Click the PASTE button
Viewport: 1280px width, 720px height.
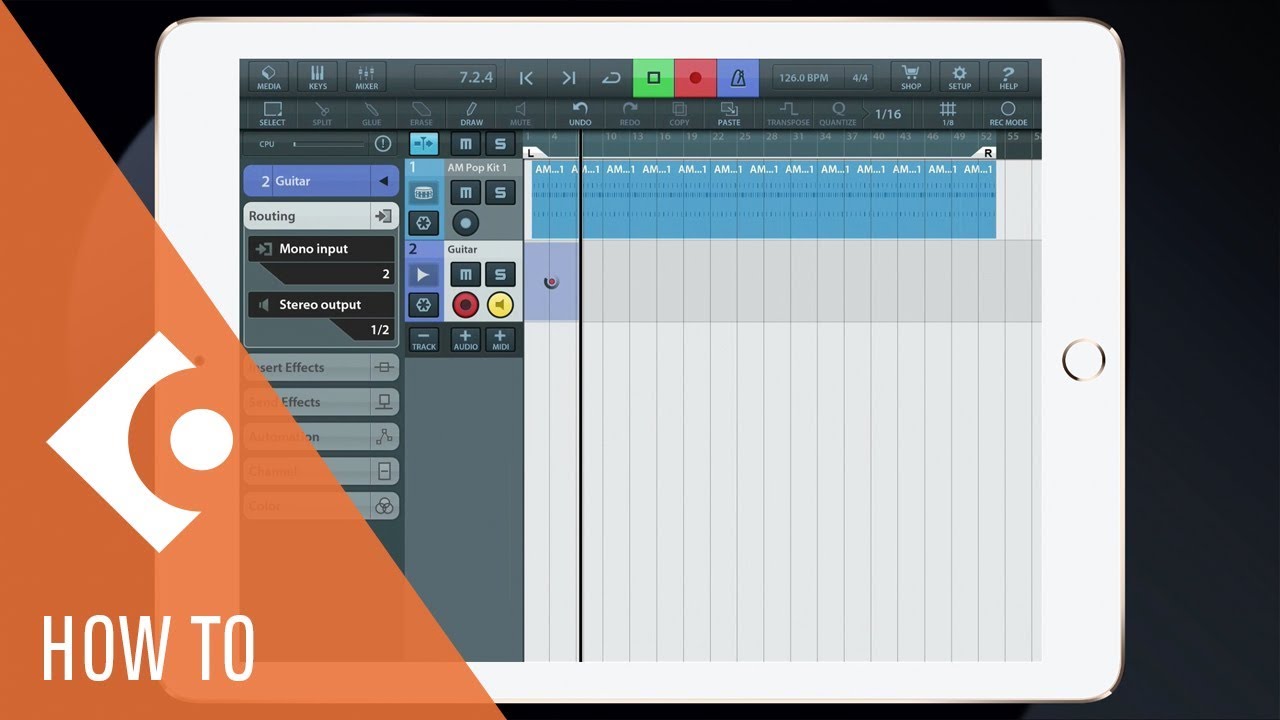[x=729, y=114]
